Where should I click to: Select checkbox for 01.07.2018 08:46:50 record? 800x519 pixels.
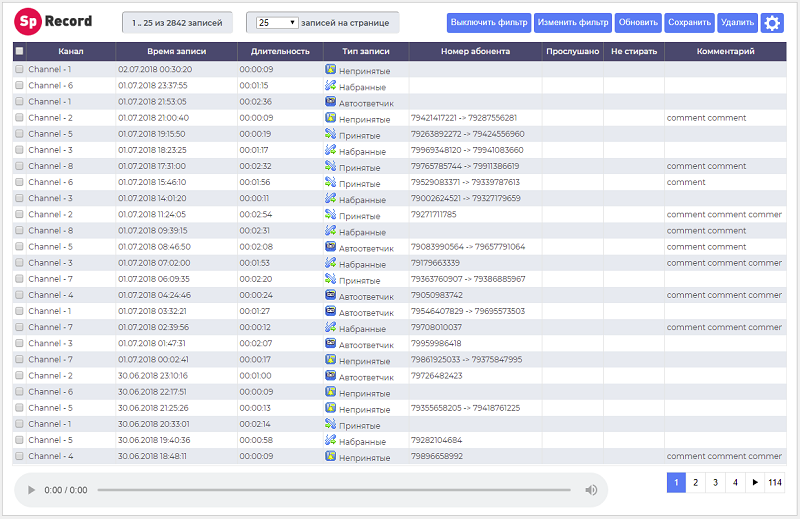coord(20,247)
